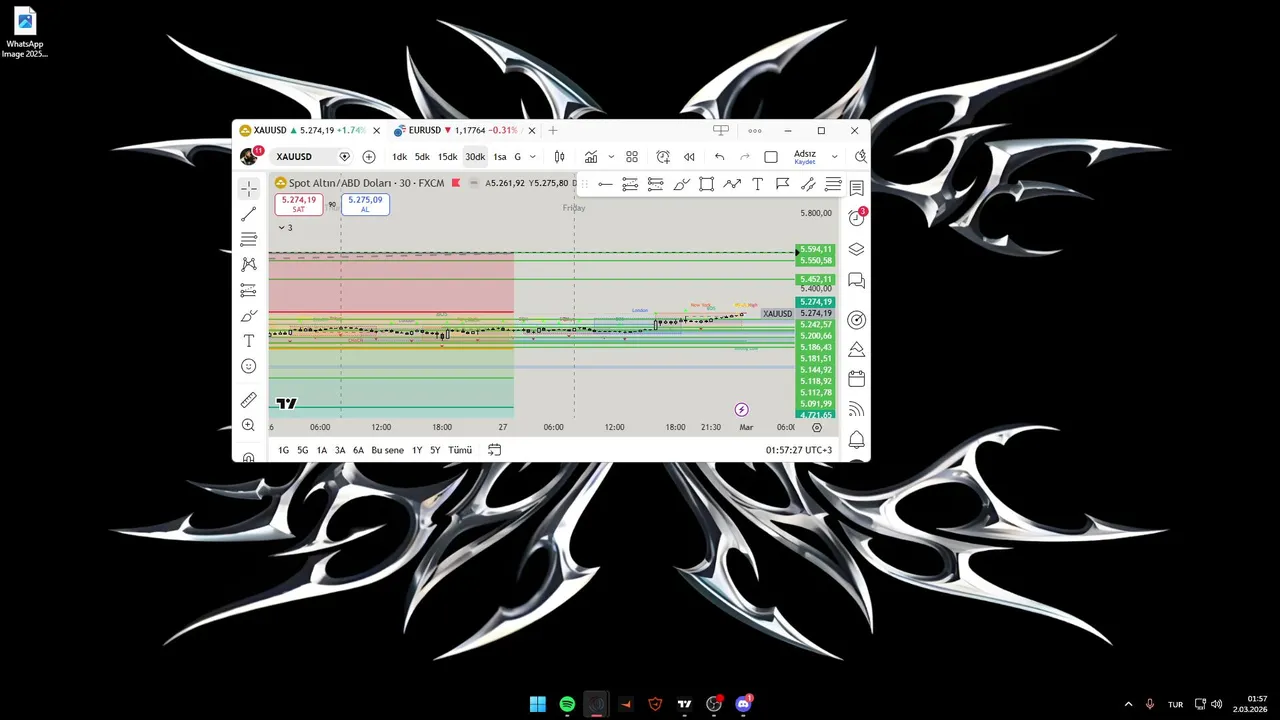The image size is (1280, 720).
Task: Select the crosshair cursor tool
Action: [x=249, y=188]
